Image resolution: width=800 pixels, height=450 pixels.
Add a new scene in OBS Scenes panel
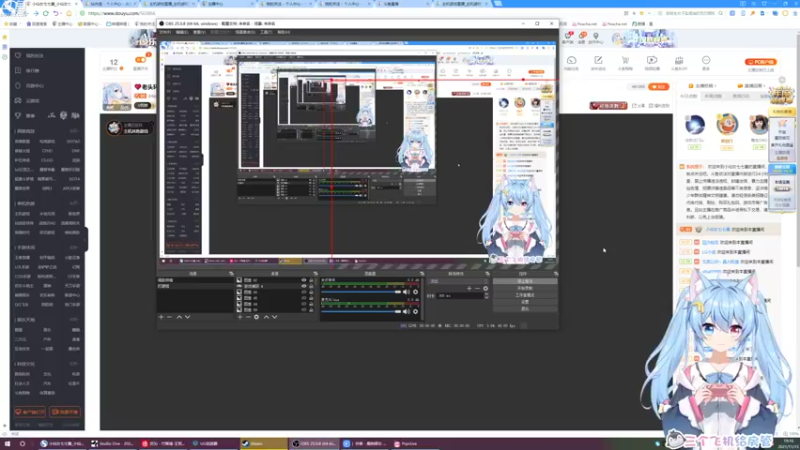click(161, 317)
